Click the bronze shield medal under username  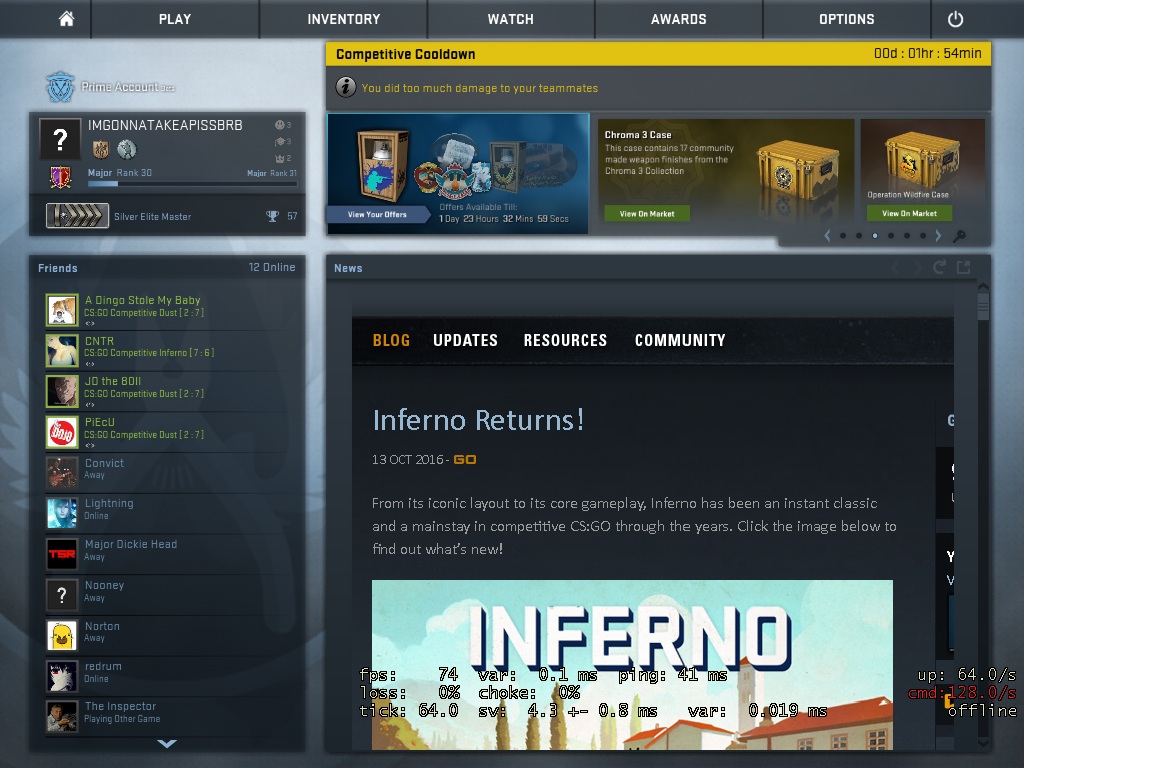point(101,150)
